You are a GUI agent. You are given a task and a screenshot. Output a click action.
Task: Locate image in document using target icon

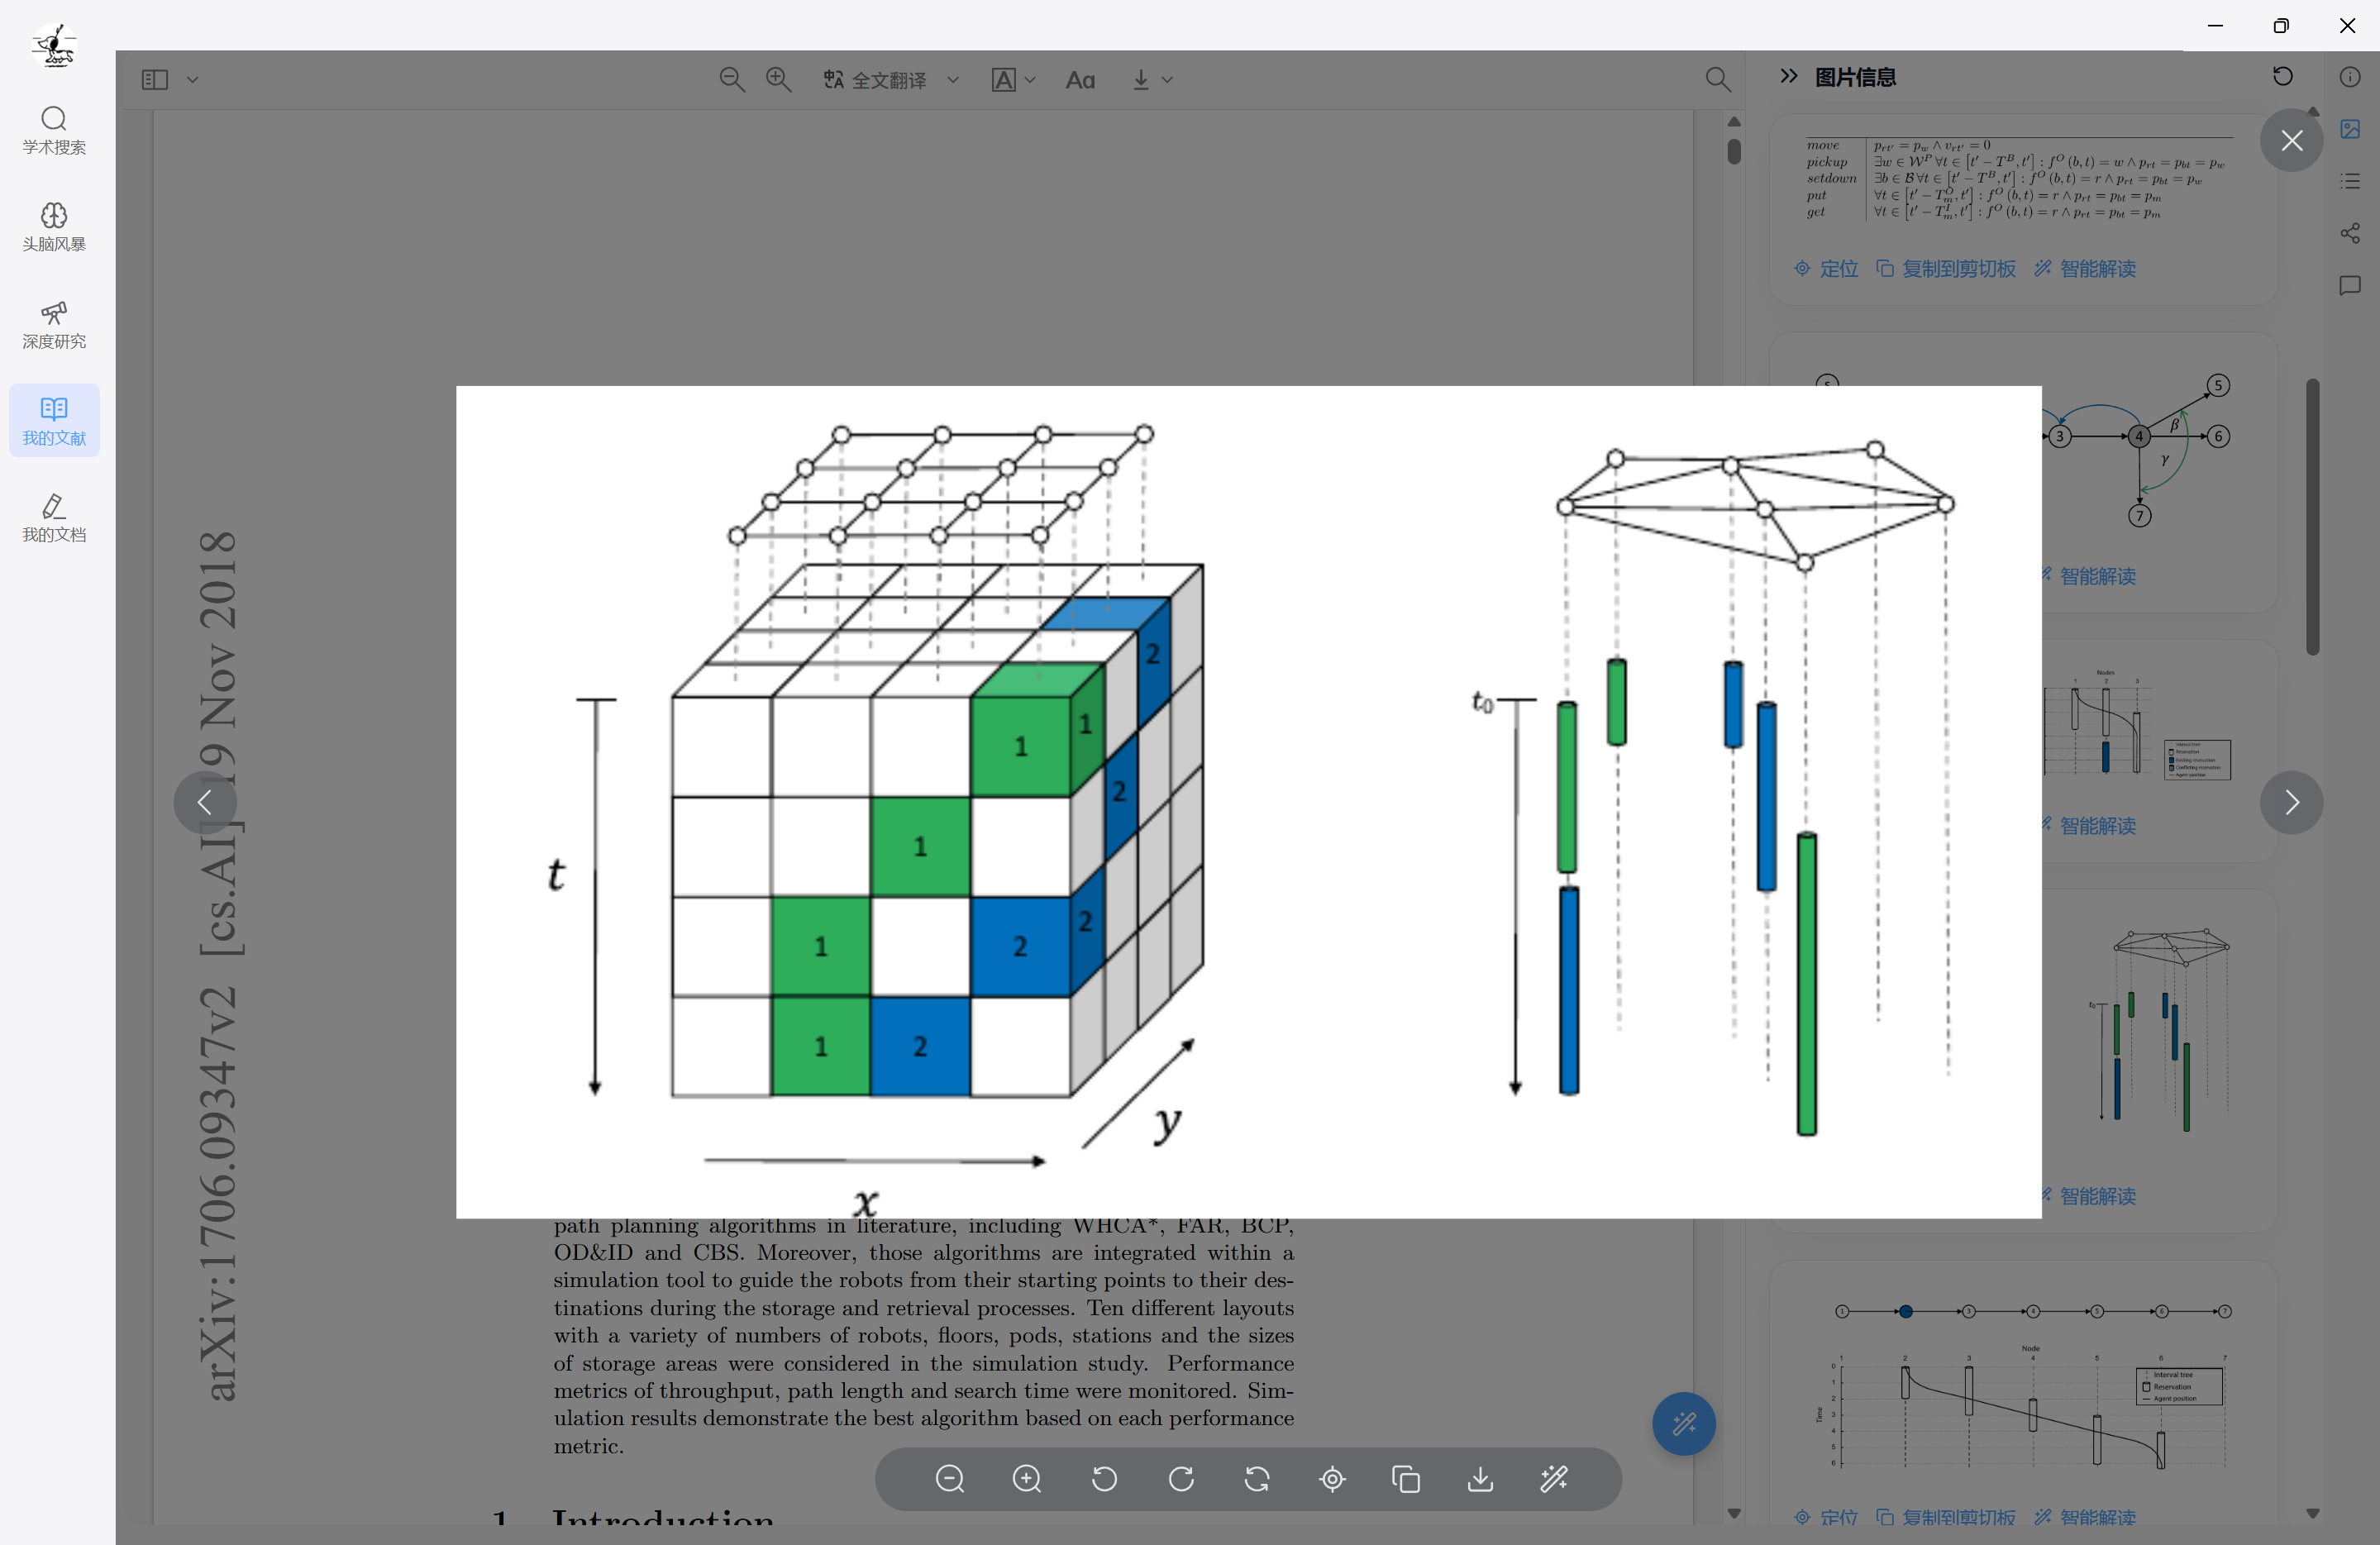coord(1332,1478)
